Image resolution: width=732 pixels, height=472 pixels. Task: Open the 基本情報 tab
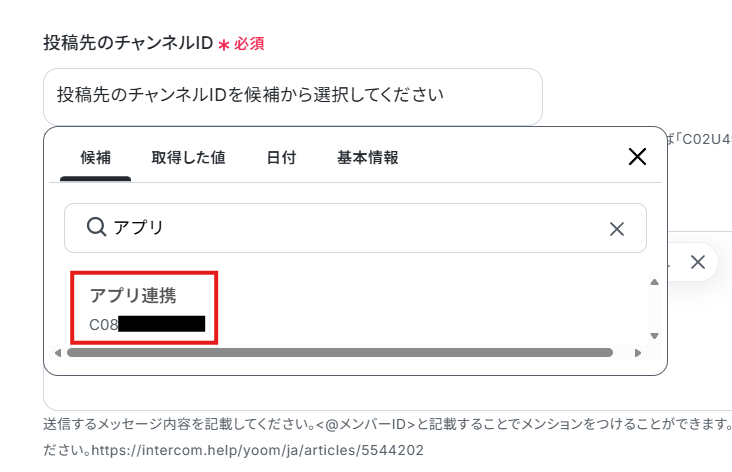(x=368, y=158)
